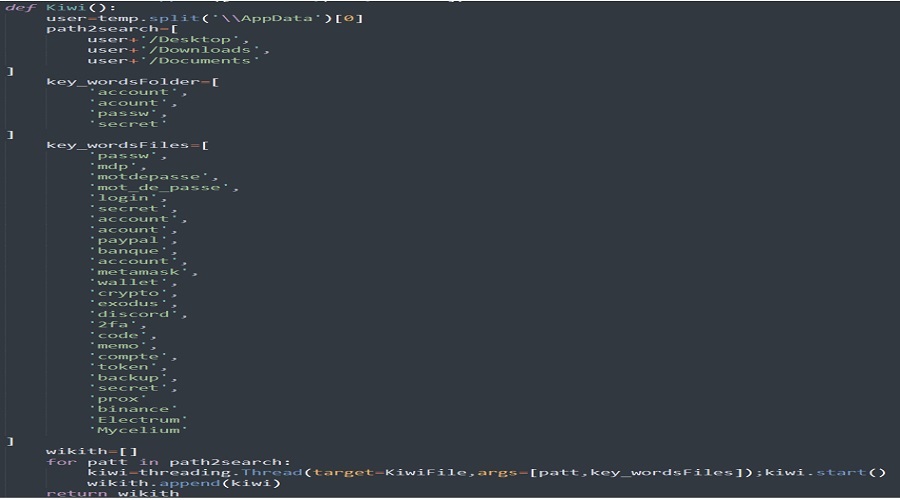
Task: Click the 'Mycelium' keyword entry
Action: 138,431
